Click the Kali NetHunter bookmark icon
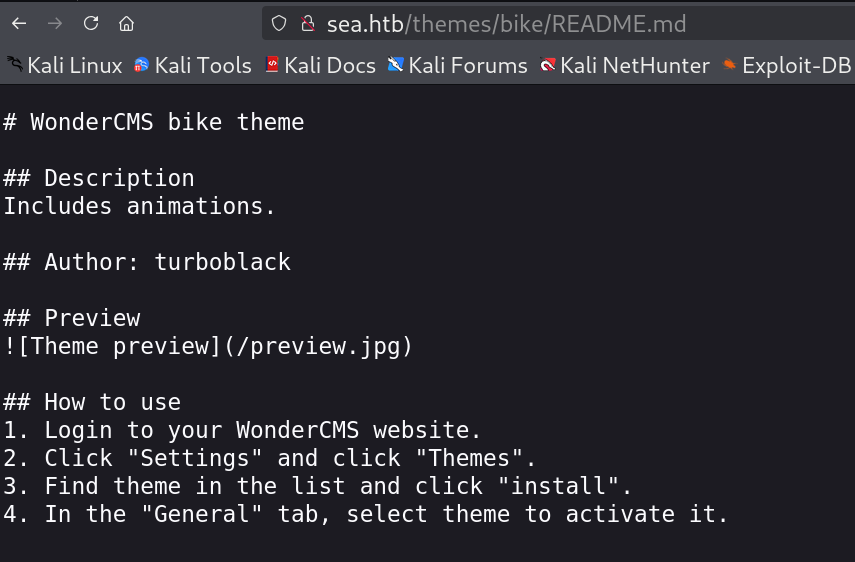This screenshot has width=855, height=562. point(547,65)
